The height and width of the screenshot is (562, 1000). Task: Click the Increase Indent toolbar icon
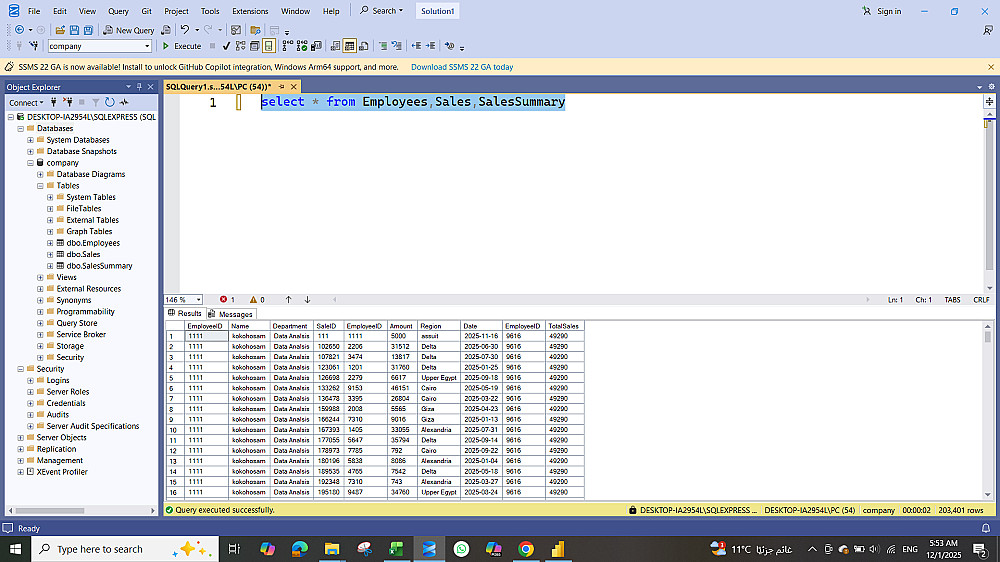[430, 46]
